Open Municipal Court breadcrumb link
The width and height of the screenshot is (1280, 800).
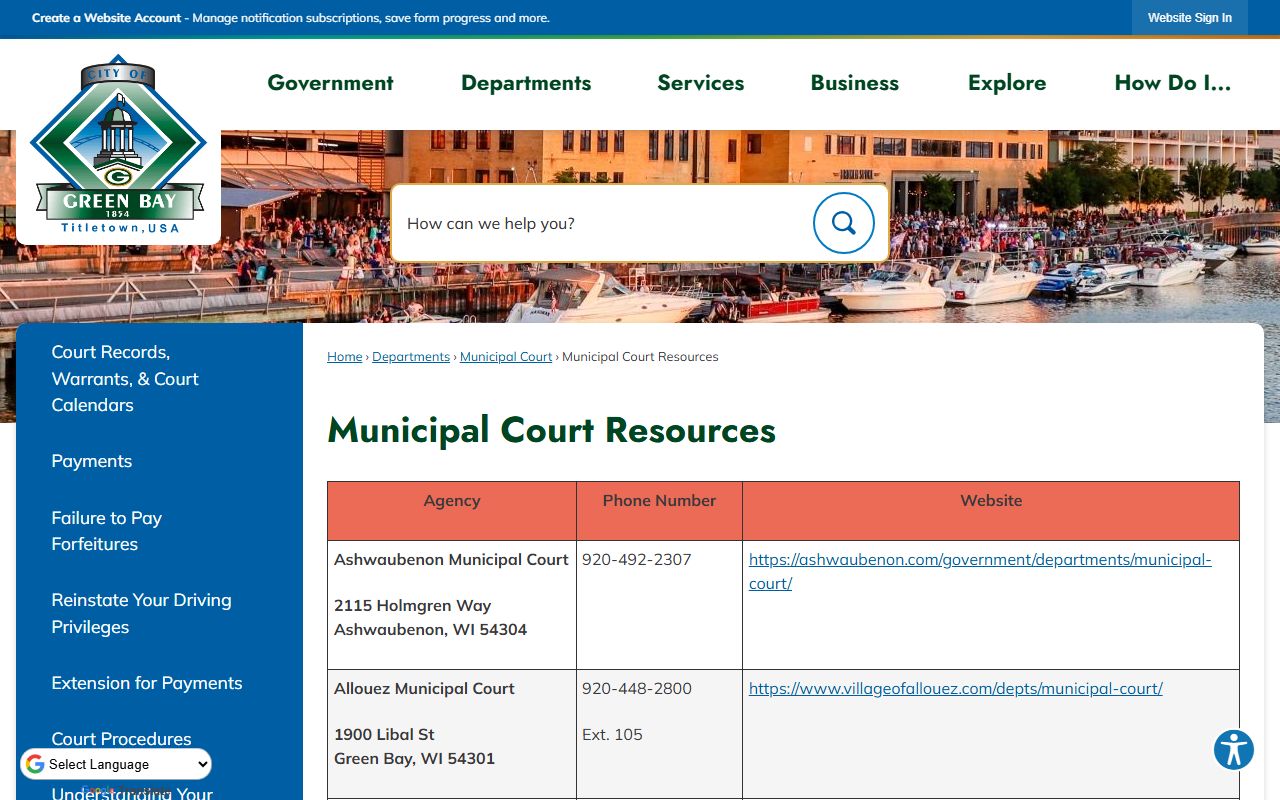506,357
